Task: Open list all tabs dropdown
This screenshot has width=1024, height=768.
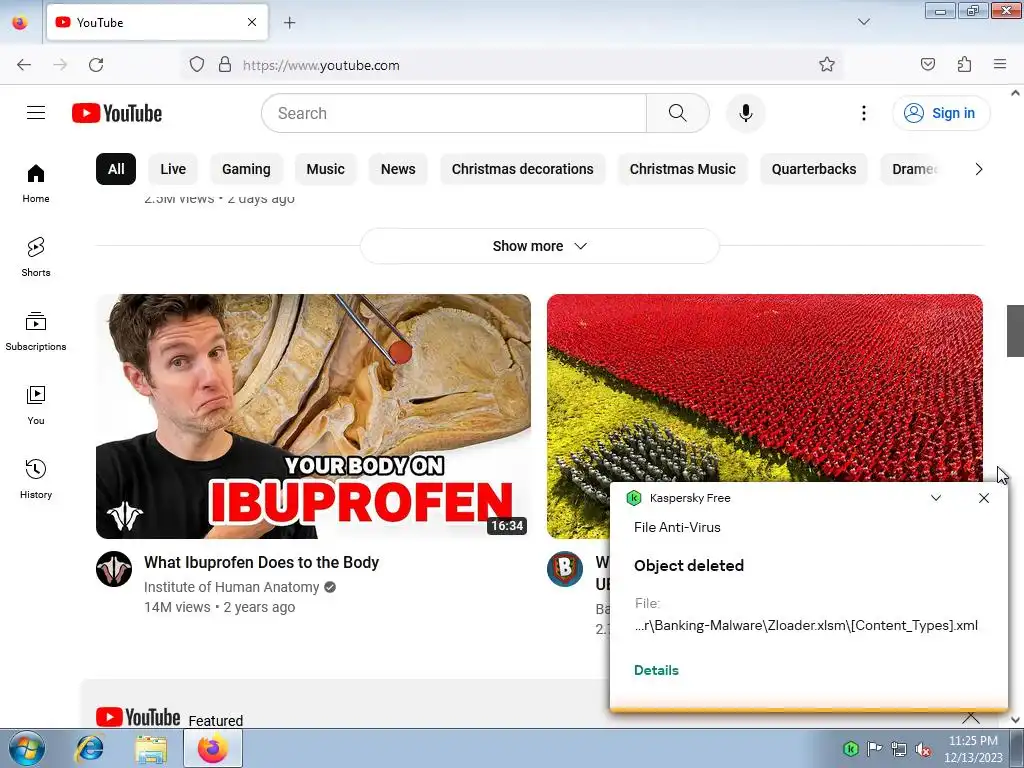Action: pyautogui.click(x=863, y=22)
